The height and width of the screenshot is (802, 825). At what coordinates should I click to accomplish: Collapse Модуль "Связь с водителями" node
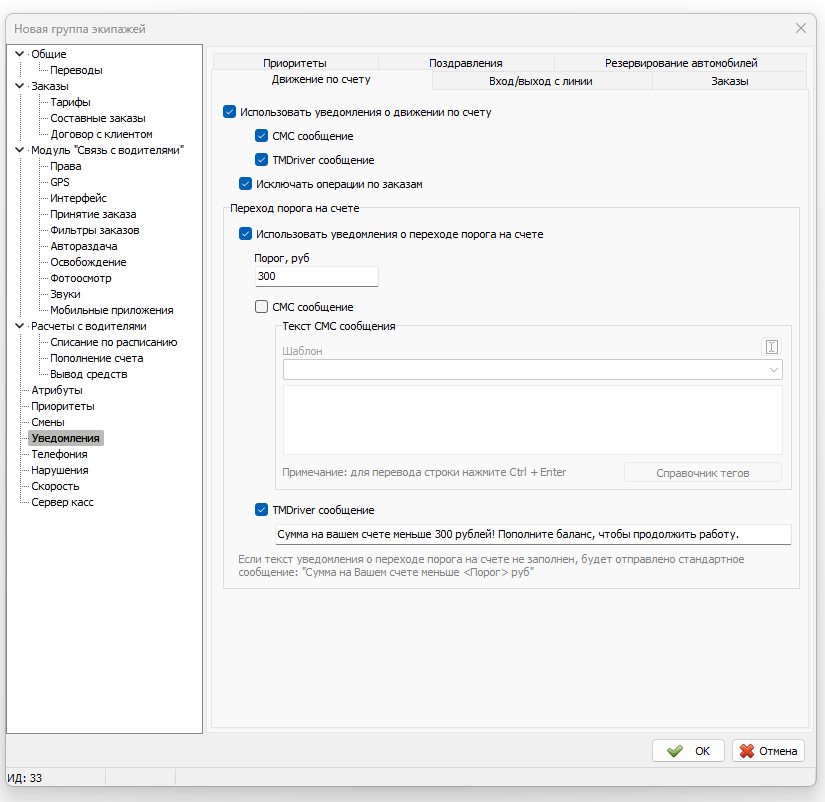tap(19, 150)
